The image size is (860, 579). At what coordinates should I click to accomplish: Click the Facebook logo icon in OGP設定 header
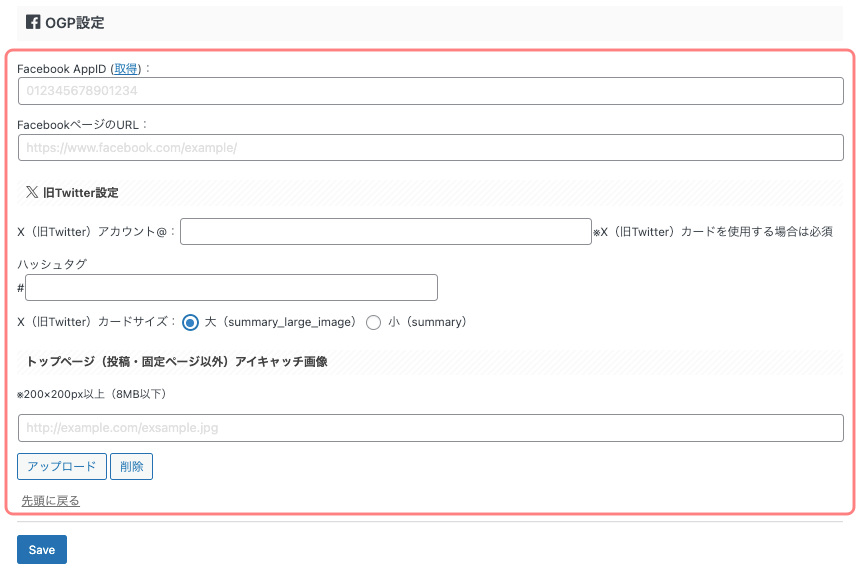click(31, 22)
